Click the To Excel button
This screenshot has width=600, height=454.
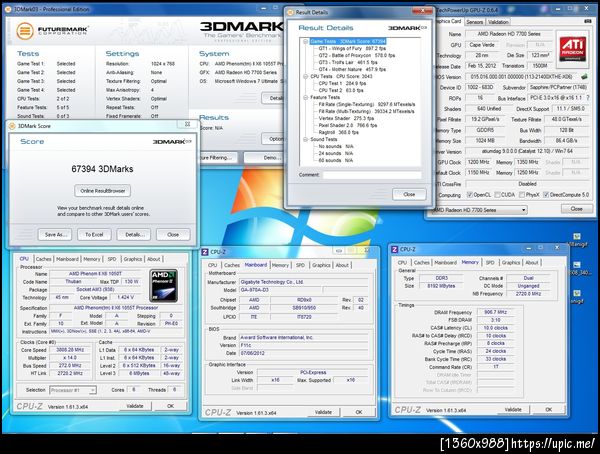click(94, 235)
